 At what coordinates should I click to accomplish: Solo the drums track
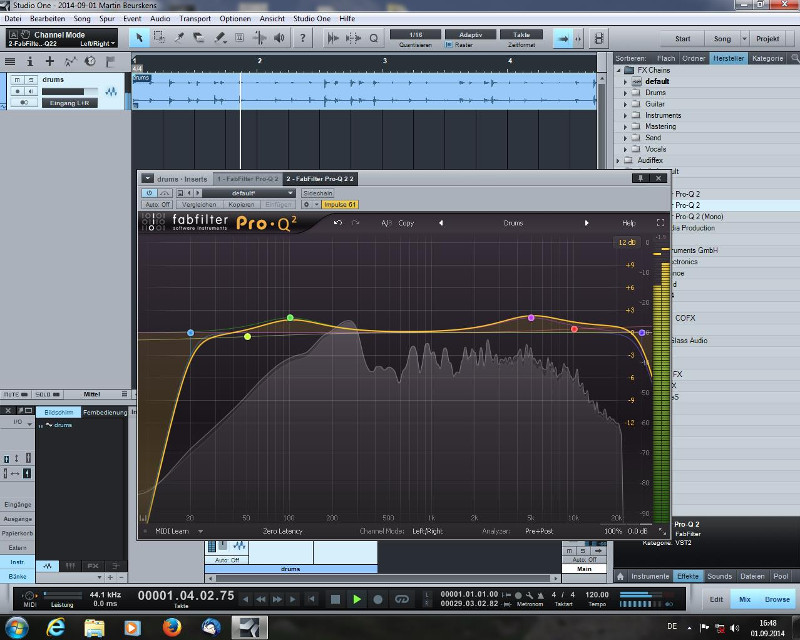tap(31, 80)
